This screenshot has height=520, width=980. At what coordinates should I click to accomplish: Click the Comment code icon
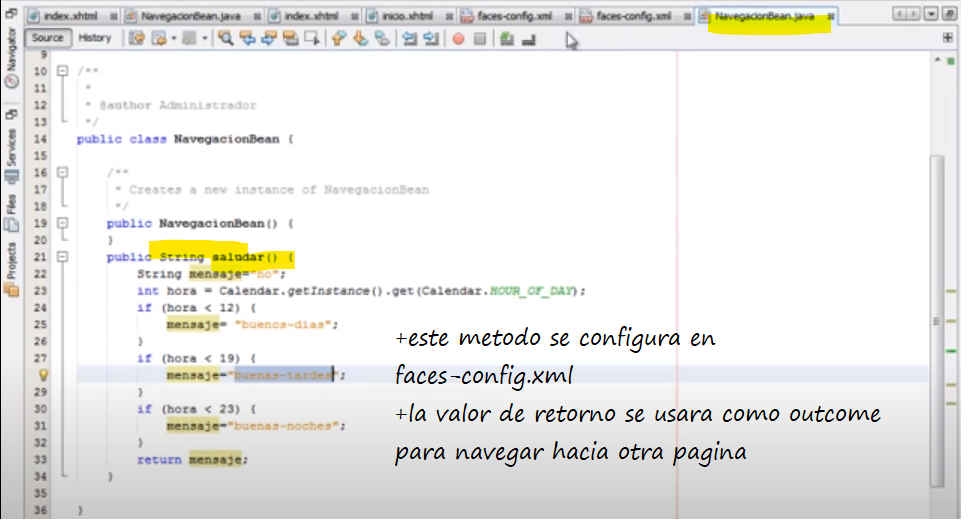tap(507, 39)
